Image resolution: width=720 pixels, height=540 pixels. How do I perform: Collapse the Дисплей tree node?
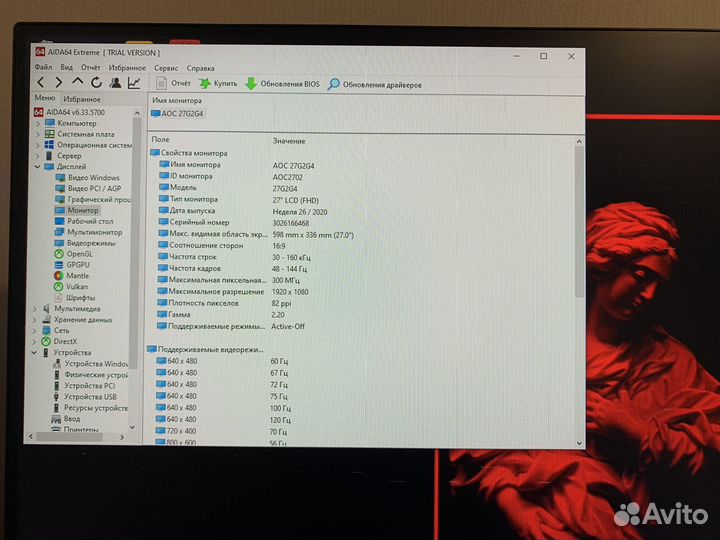(37, 167)
